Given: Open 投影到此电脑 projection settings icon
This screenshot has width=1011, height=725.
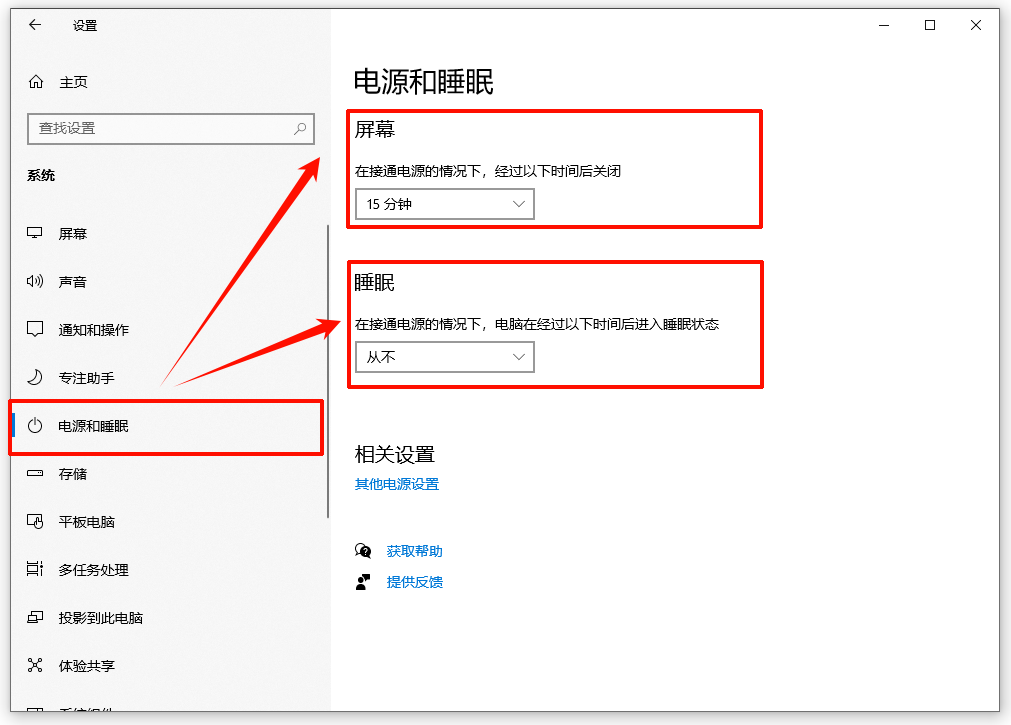Looking at the screenshot, I should (x=37, y=617).
